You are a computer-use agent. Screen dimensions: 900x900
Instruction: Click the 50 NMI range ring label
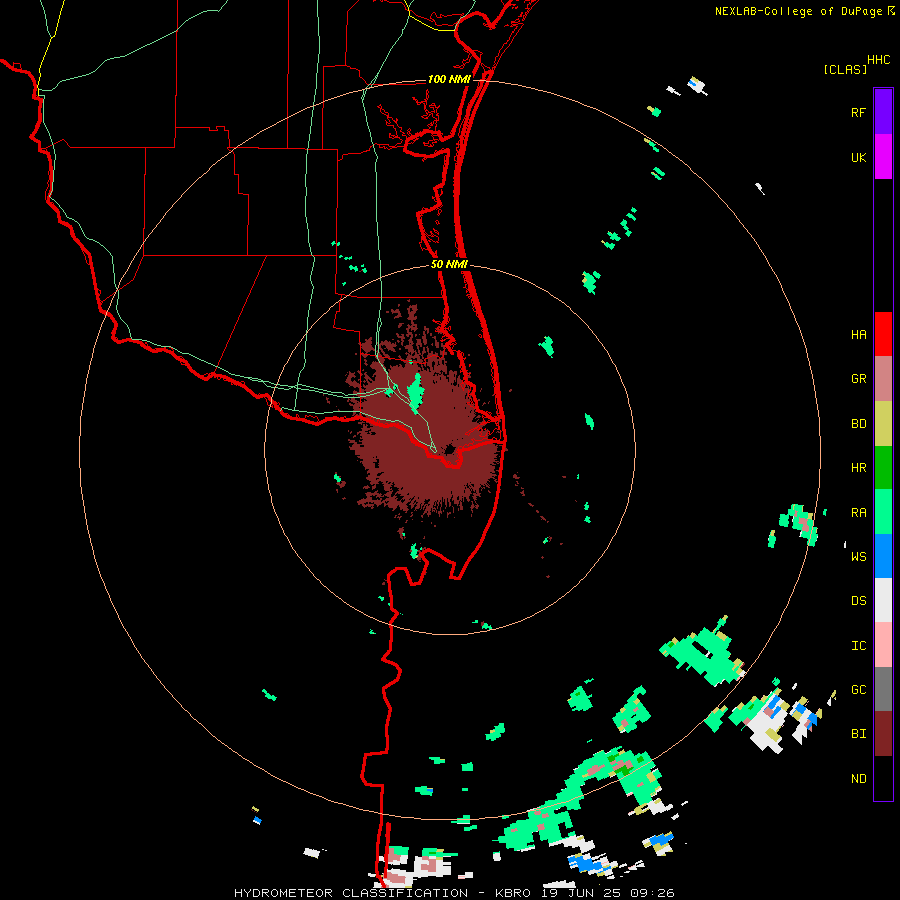449,264
